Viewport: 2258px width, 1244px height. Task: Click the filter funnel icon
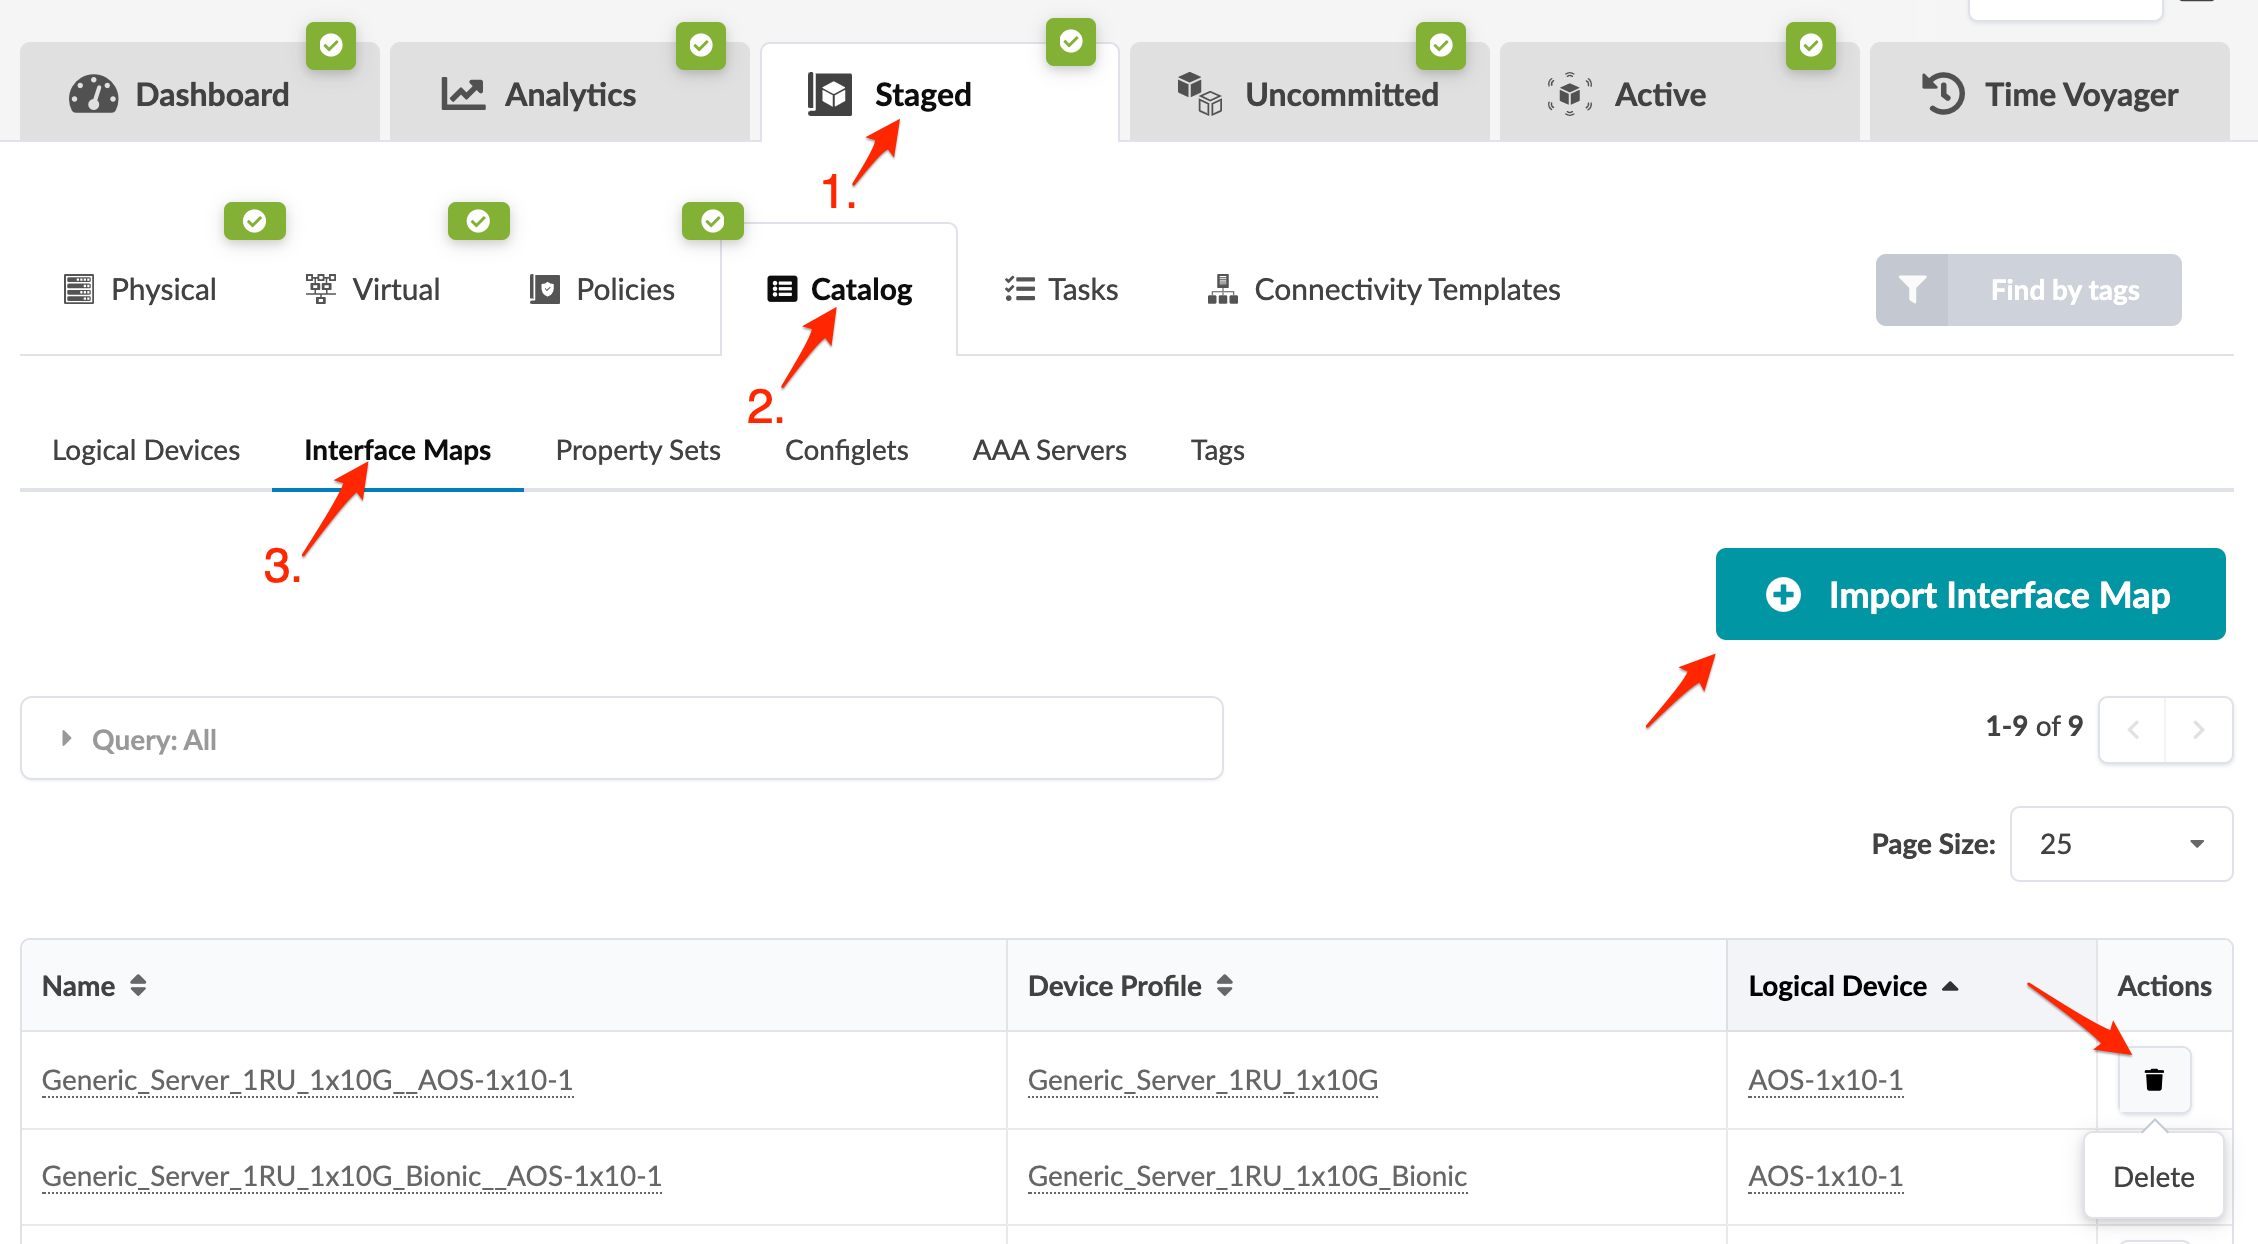coord(1912,290)
